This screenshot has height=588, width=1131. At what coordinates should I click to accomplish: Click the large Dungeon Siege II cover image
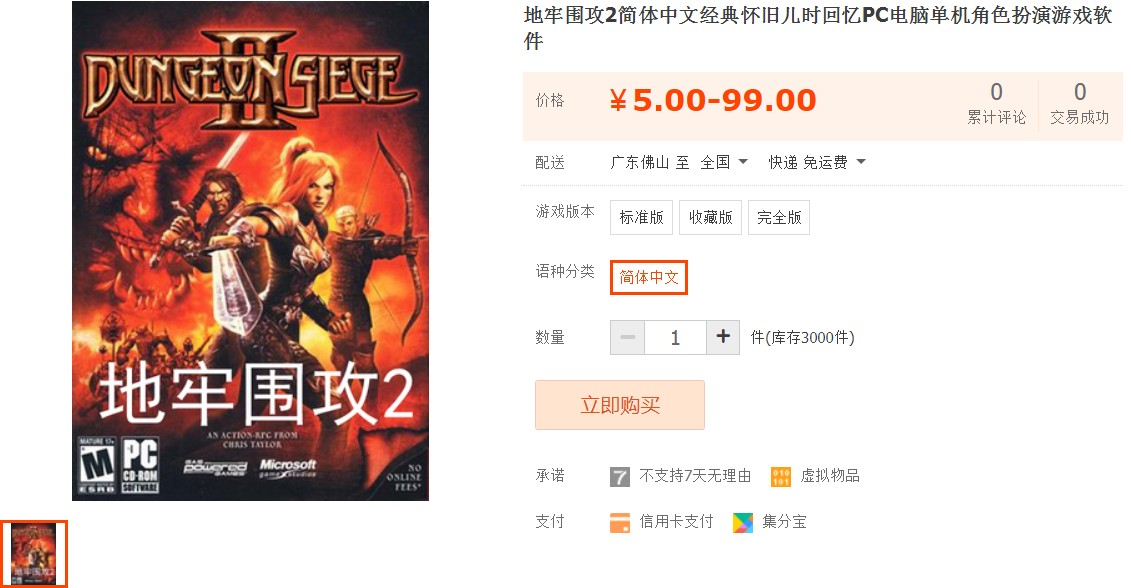coord(250,250)
